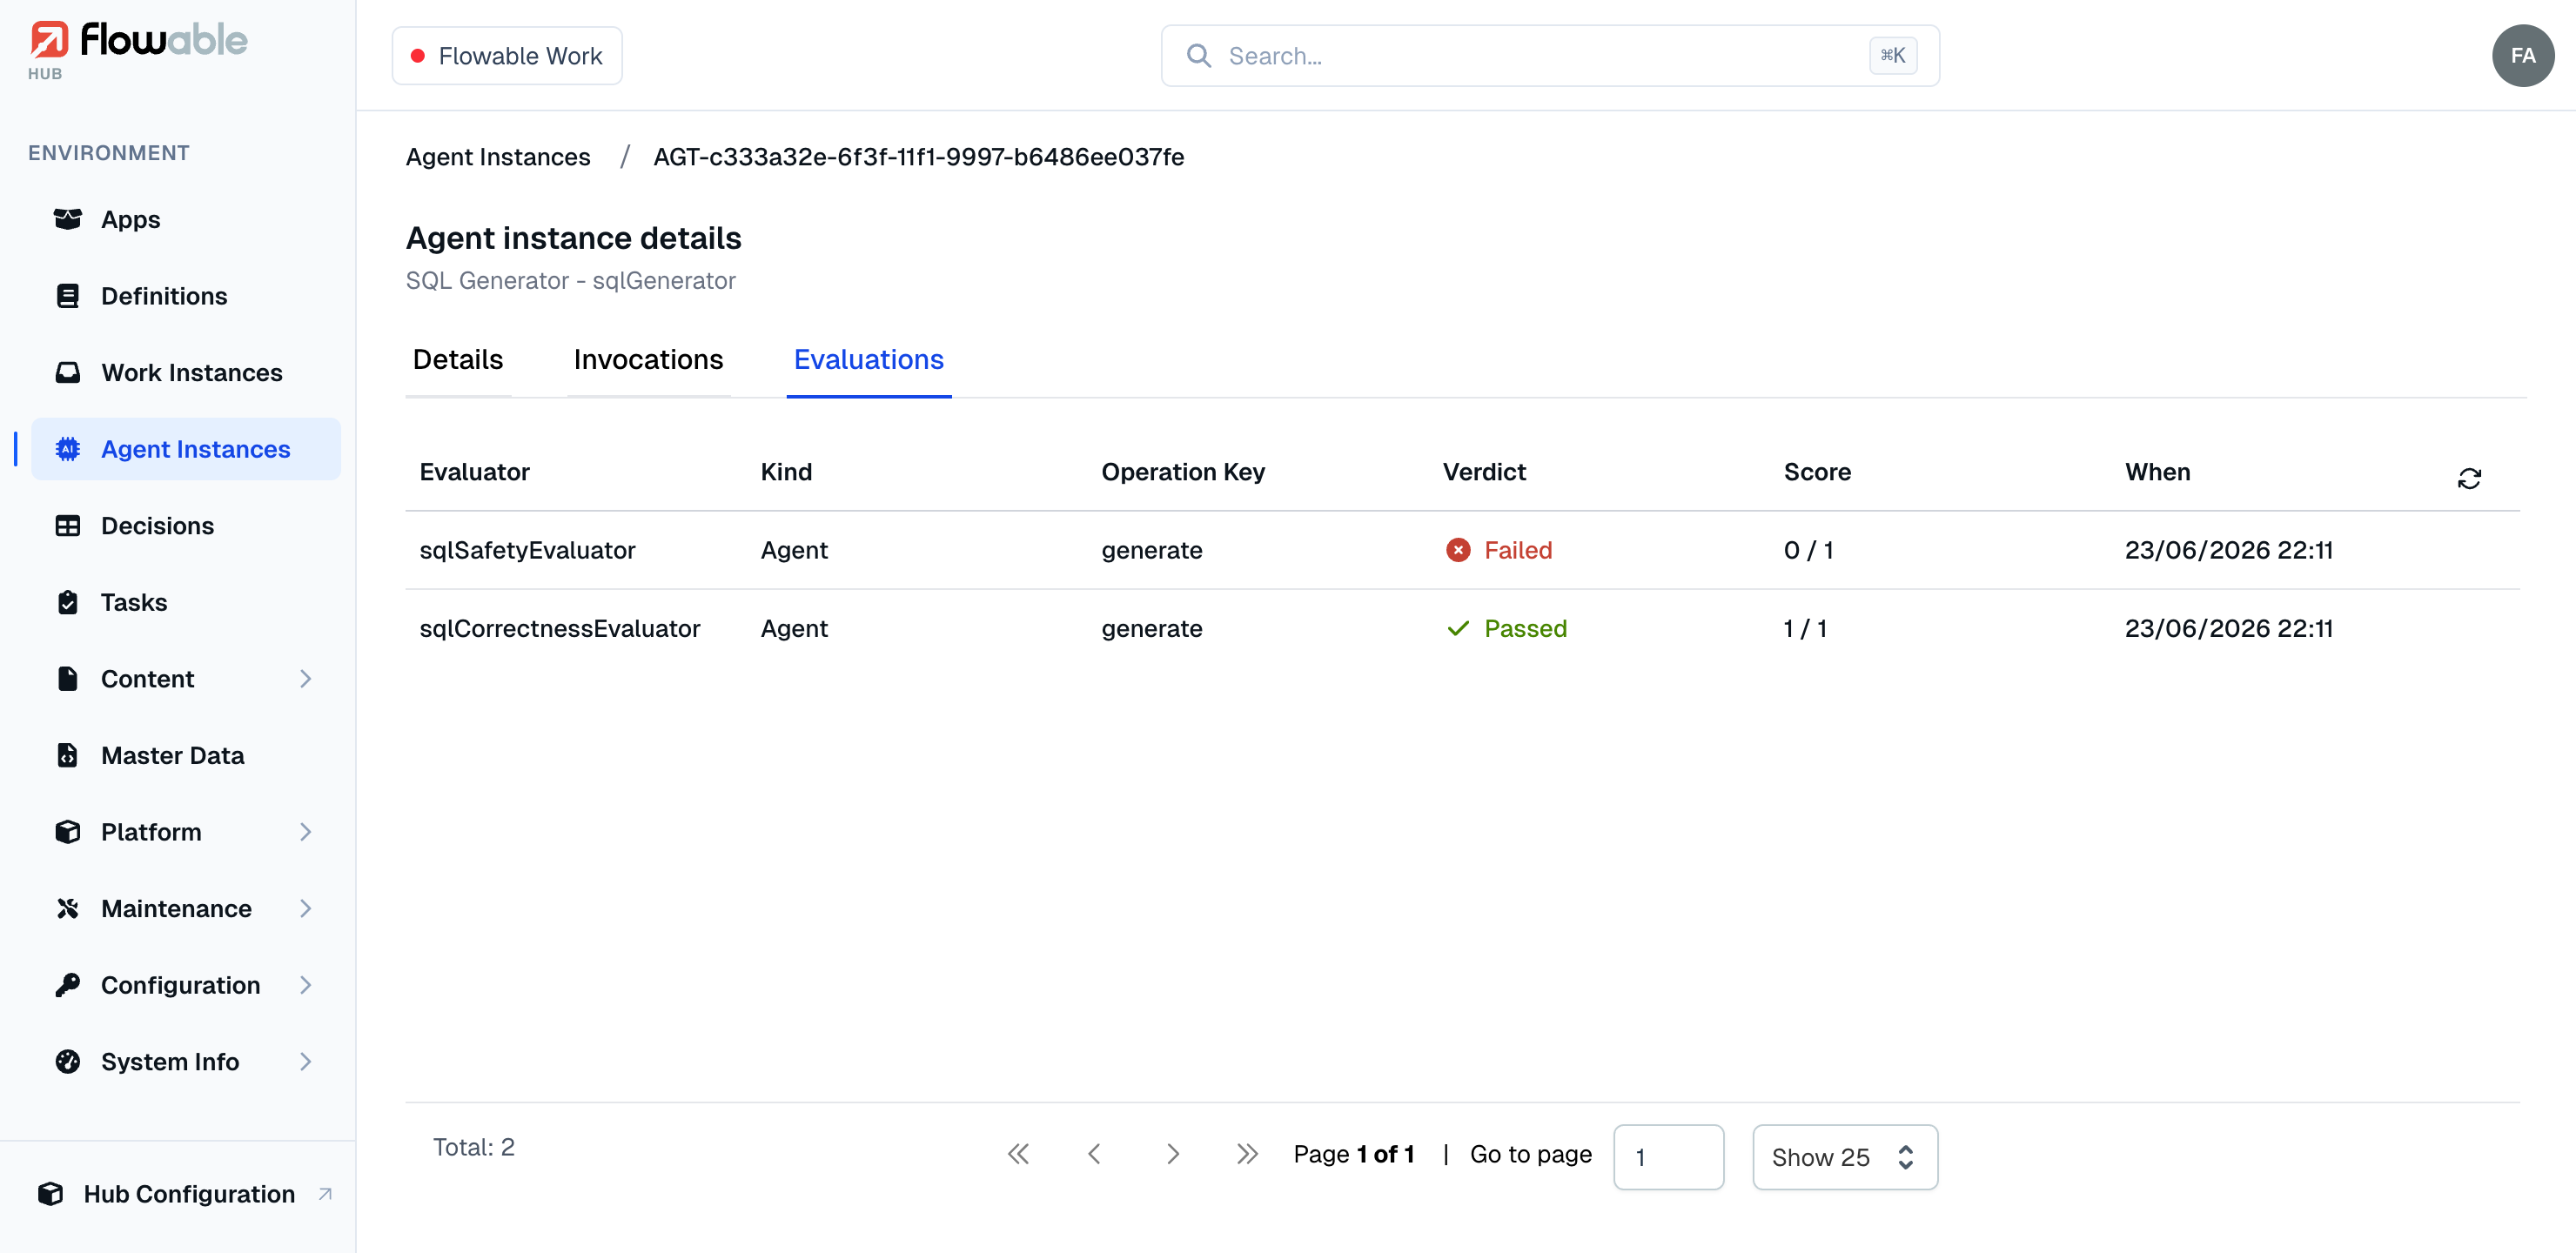Click the Flowable Hub logo
2576x1253 pixels.
137,49
